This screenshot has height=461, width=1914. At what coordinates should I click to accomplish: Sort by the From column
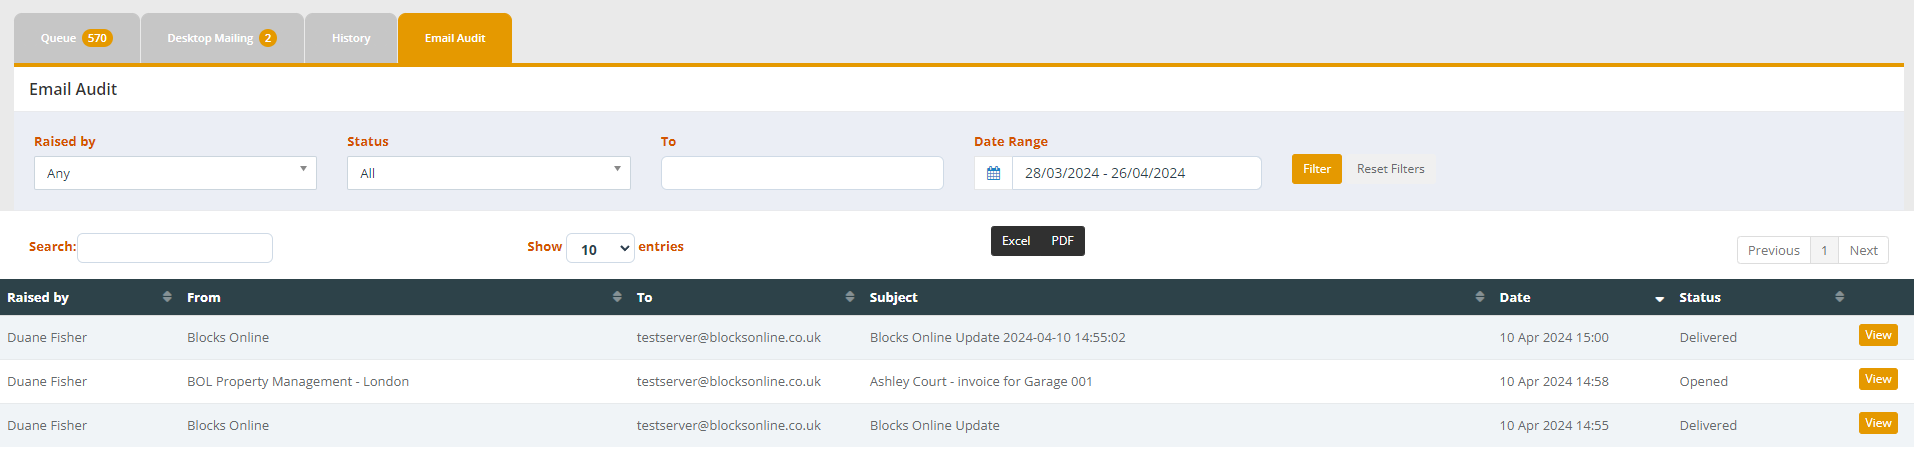pyautogui.click(x=405, y=297)
